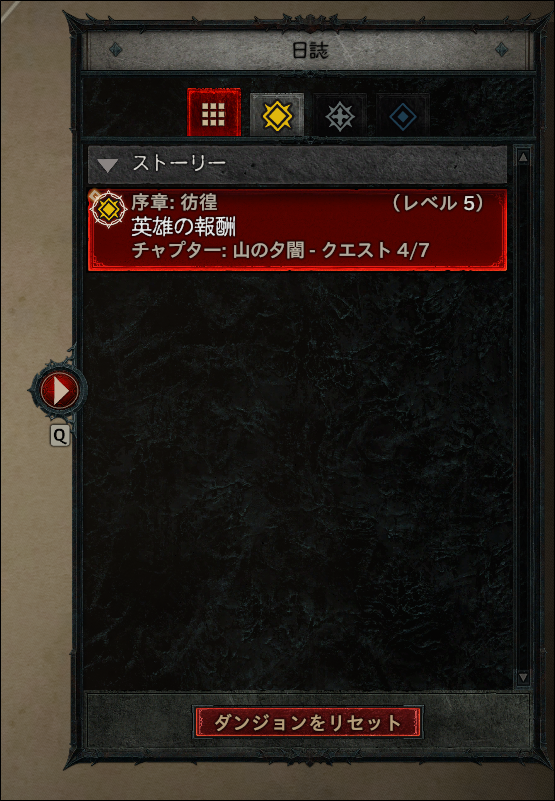This screenshot has width=555, height=801.
Task: Click the journal scrollbar track
Action: click(x=523, y=417)
